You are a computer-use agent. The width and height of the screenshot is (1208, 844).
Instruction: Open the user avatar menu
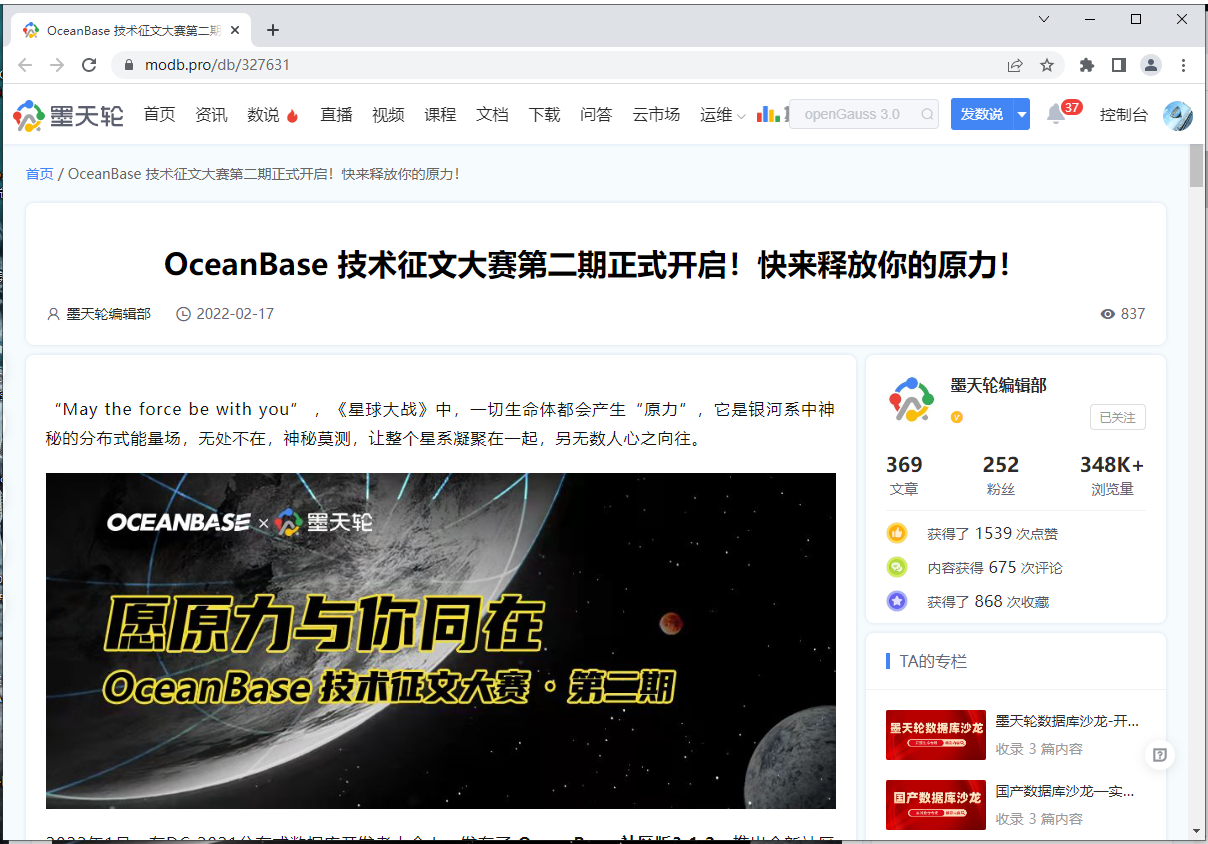coord(1177,115)
